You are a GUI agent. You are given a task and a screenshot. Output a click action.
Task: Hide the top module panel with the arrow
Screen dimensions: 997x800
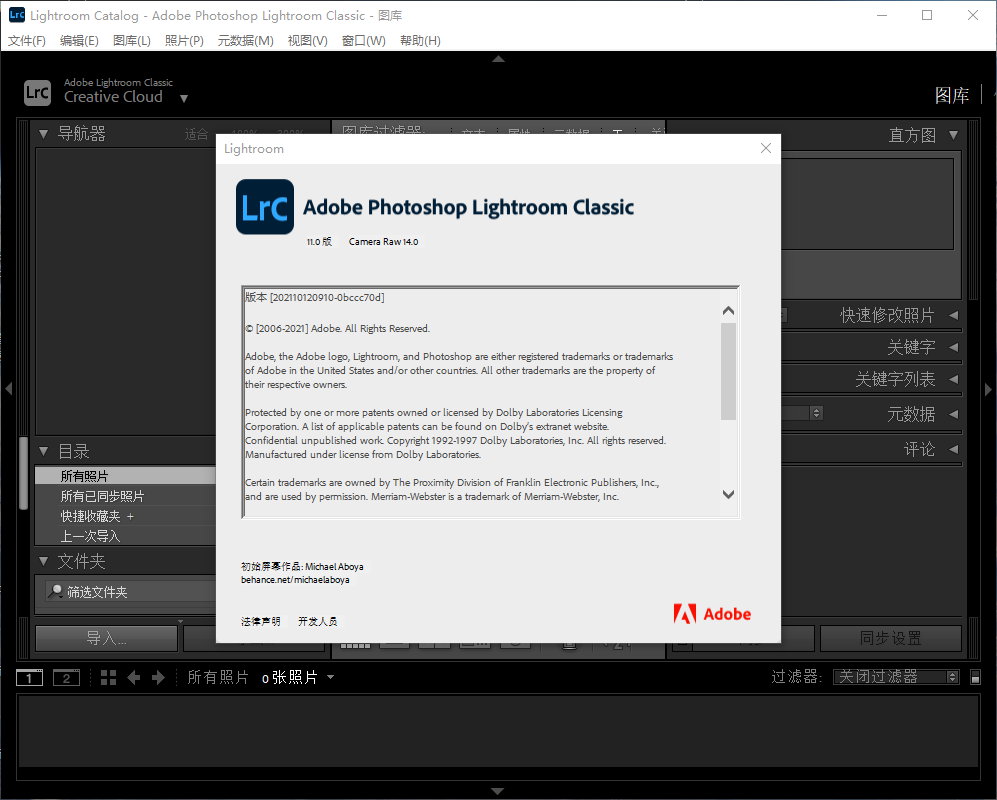(498, 59)
